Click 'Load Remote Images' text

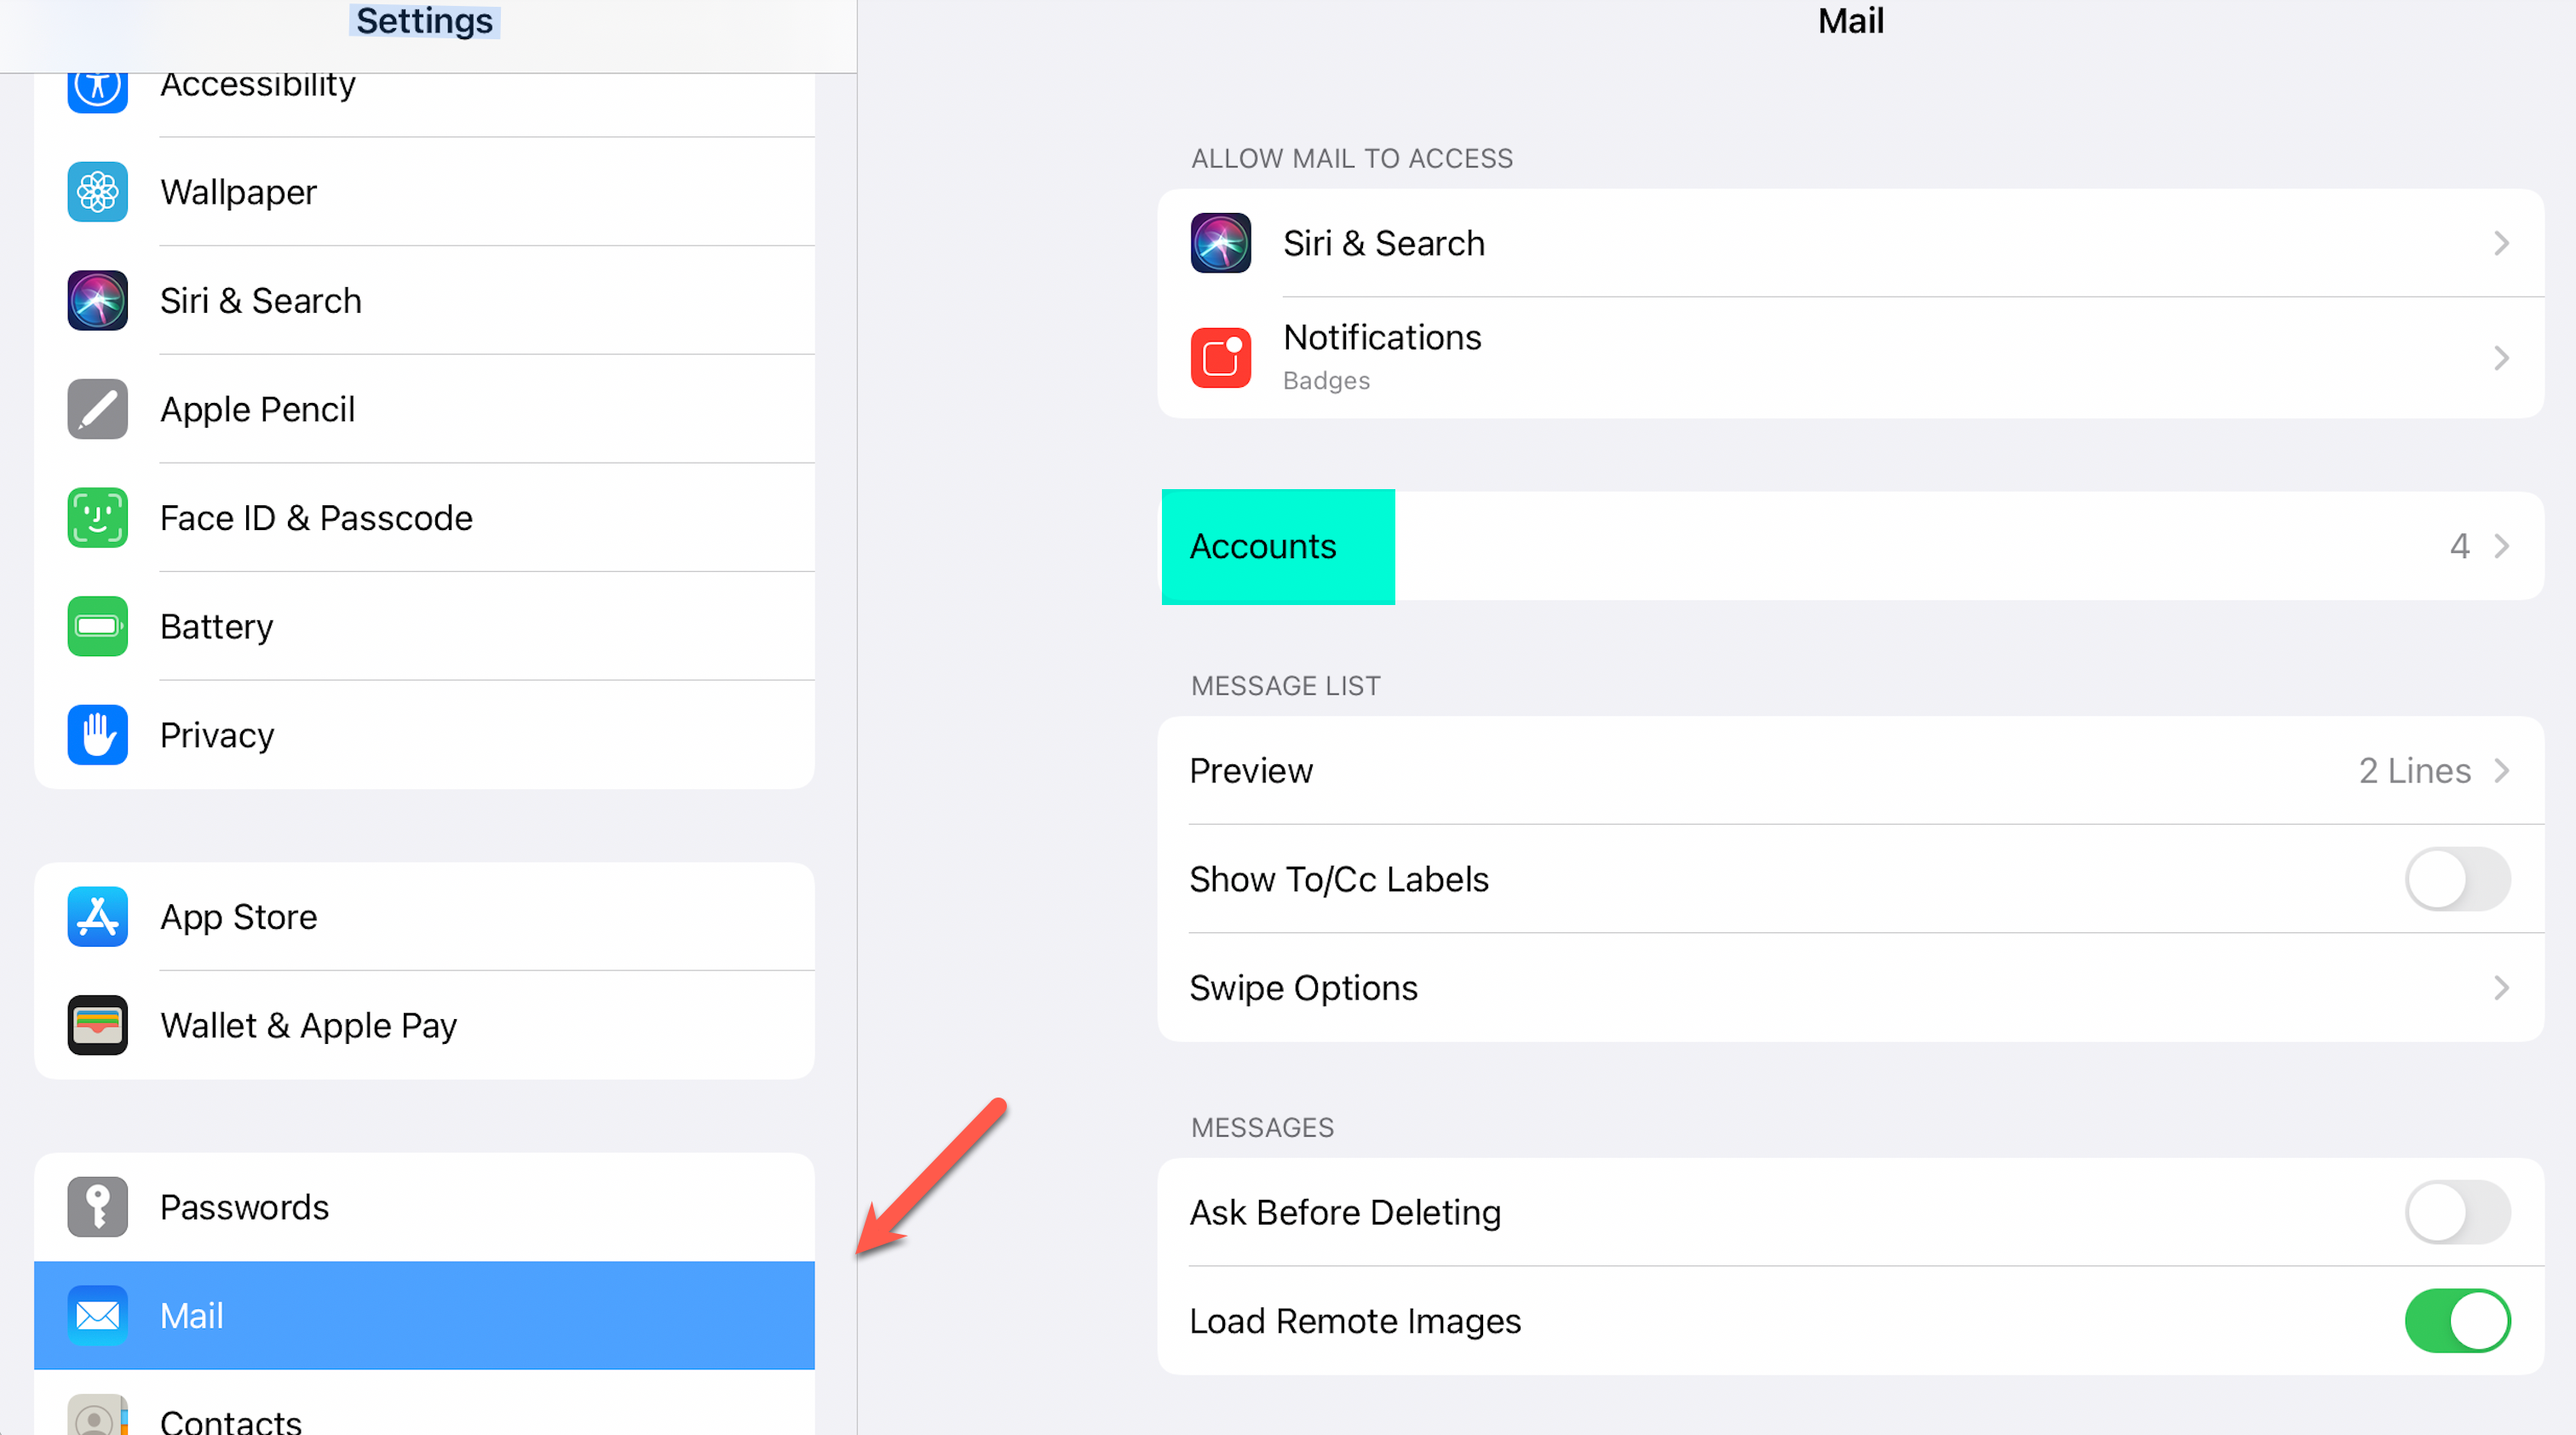coord(1355,1321)
